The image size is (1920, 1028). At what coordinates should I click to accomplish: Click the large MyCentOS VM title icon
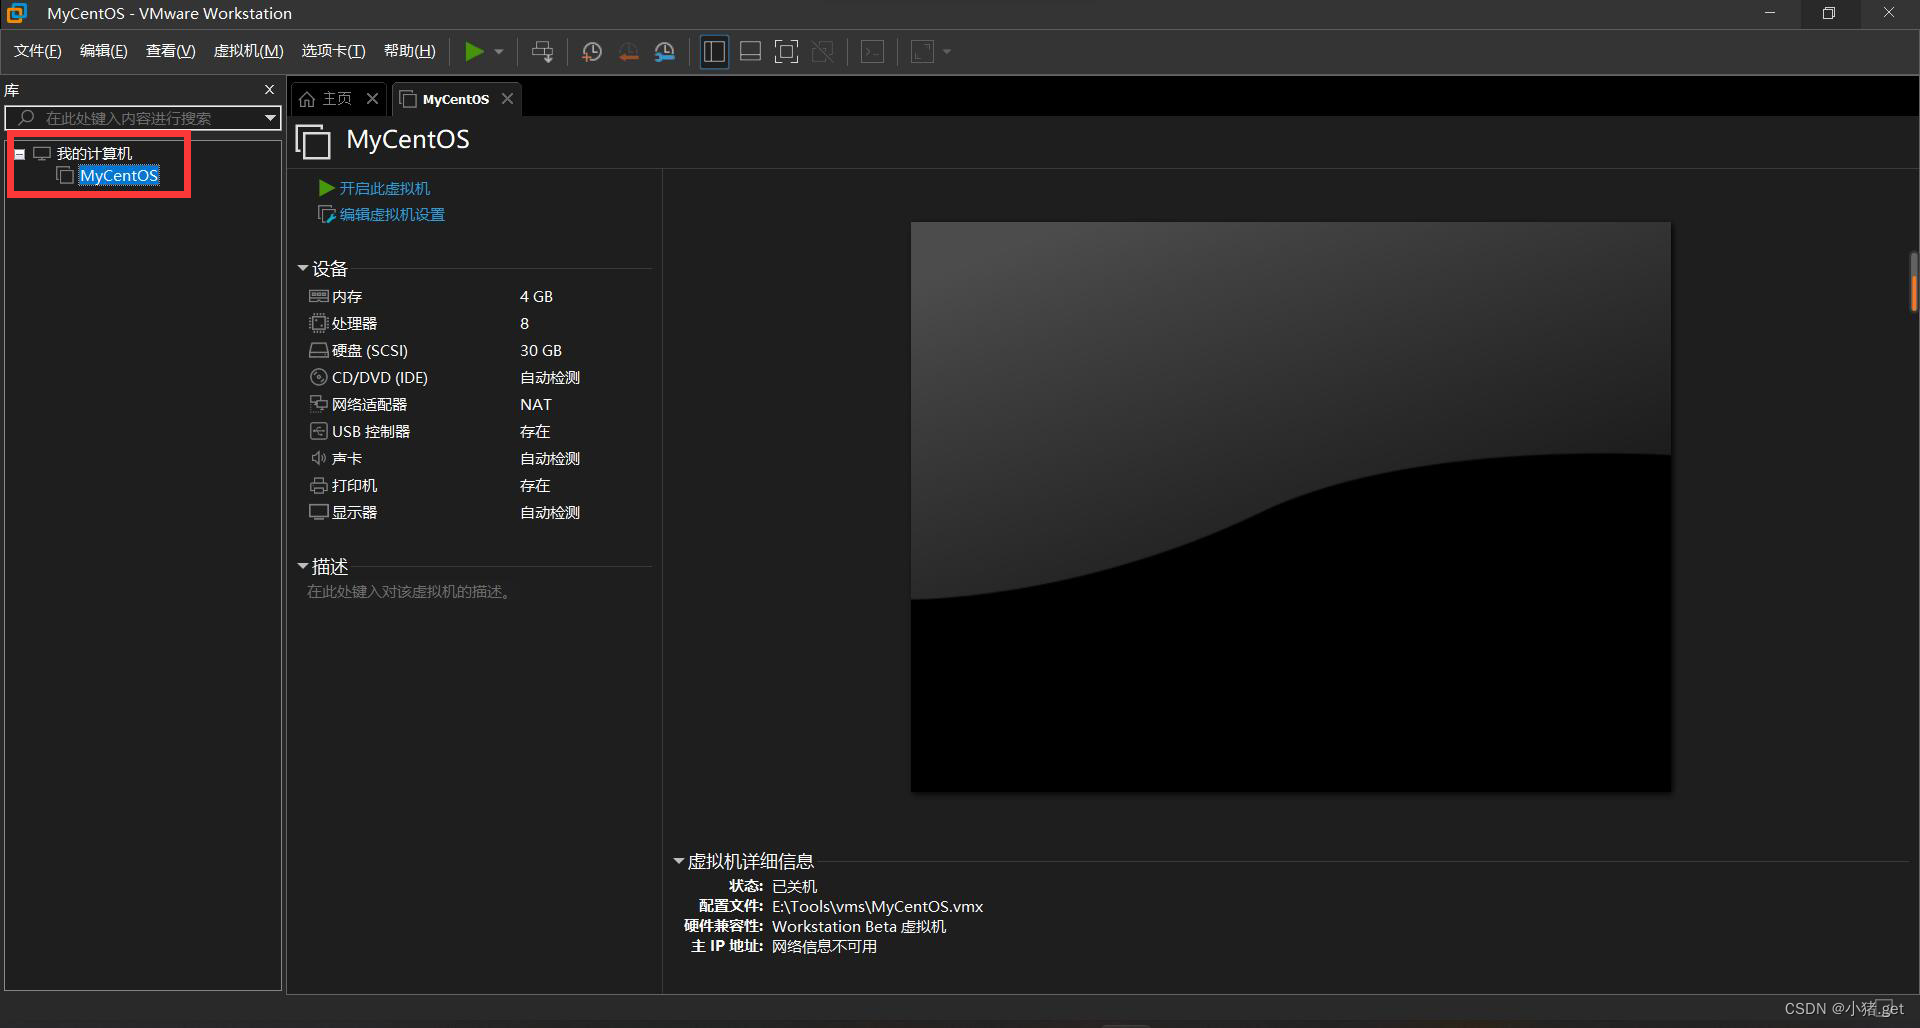[313, 142]
